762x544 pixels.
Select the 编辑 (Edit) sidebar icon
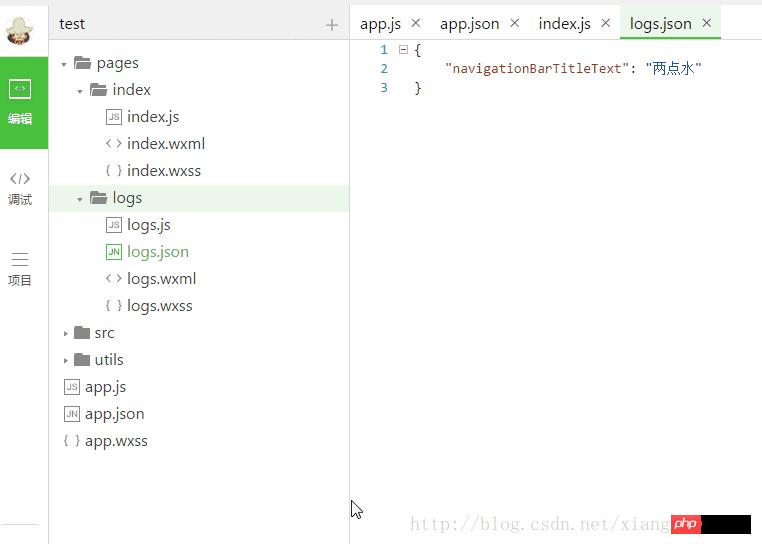click(x=21, y=102)
